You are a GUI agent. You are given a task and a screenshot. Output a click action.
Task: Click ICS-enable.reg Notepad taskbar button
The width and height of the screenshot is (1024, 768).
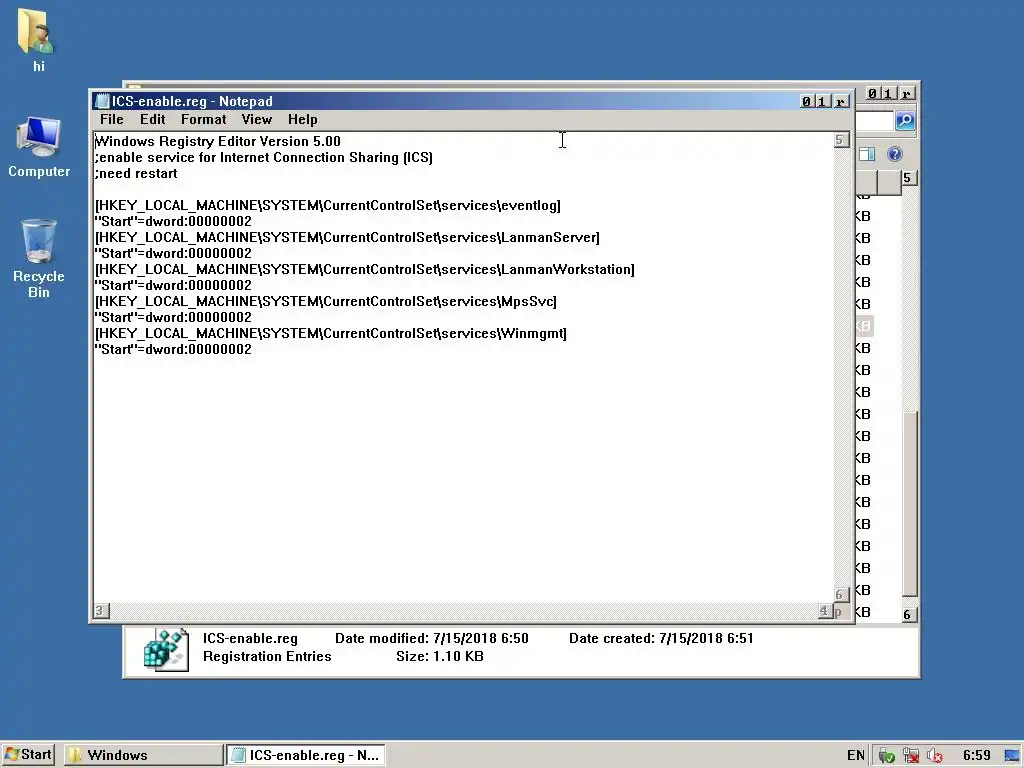click(x=307, y=755)
